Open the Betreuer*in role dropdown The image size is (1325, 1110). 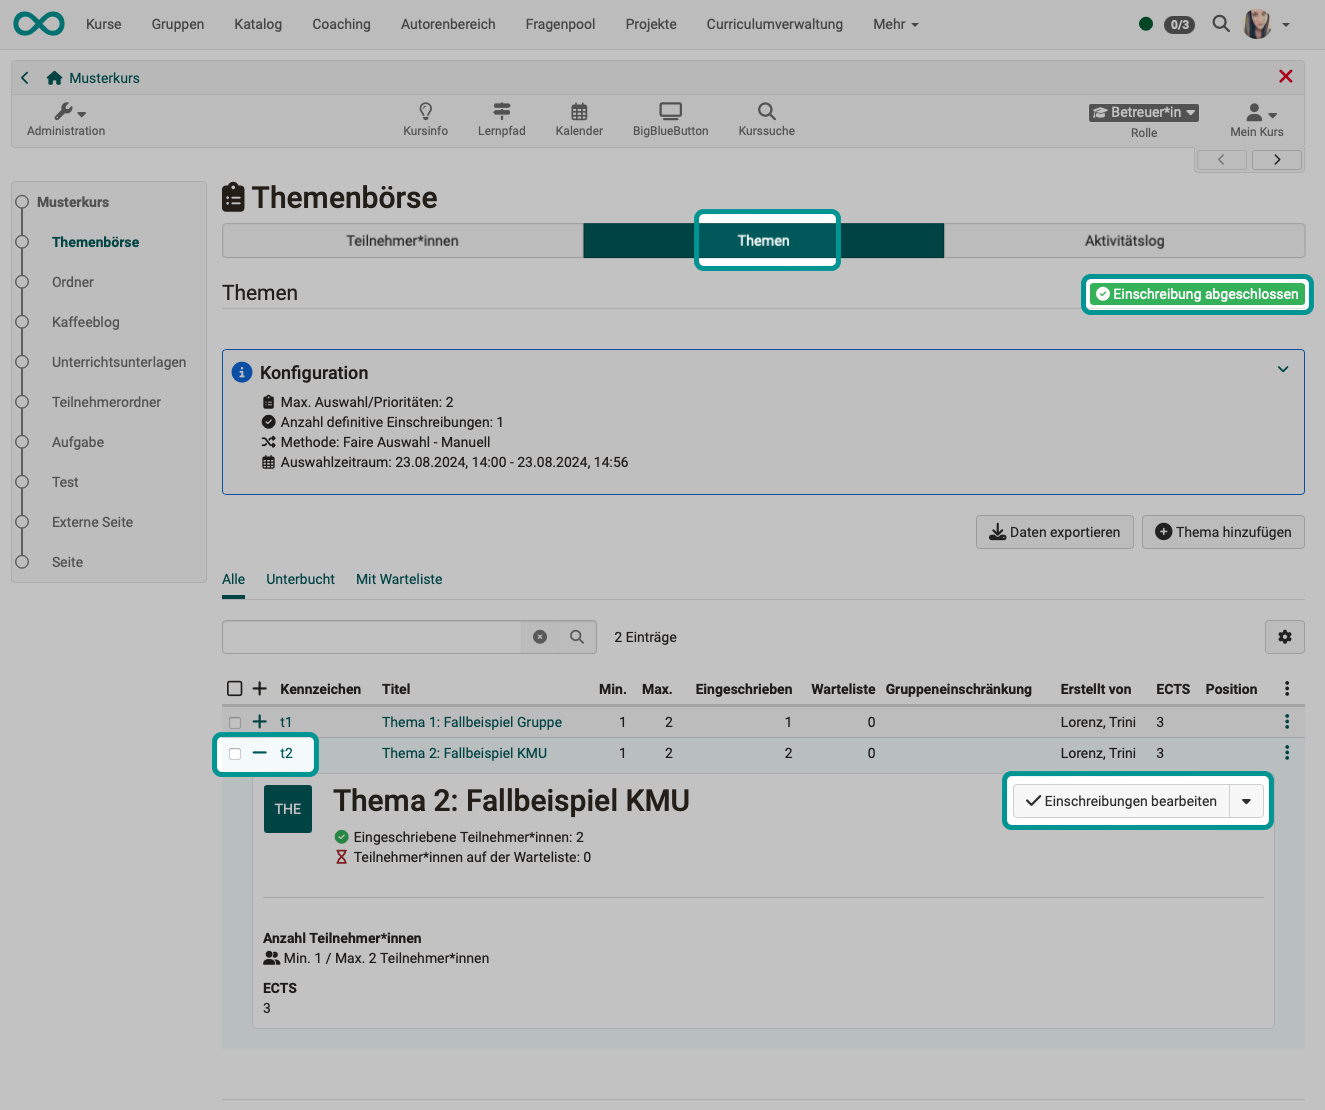(1143, 112)
